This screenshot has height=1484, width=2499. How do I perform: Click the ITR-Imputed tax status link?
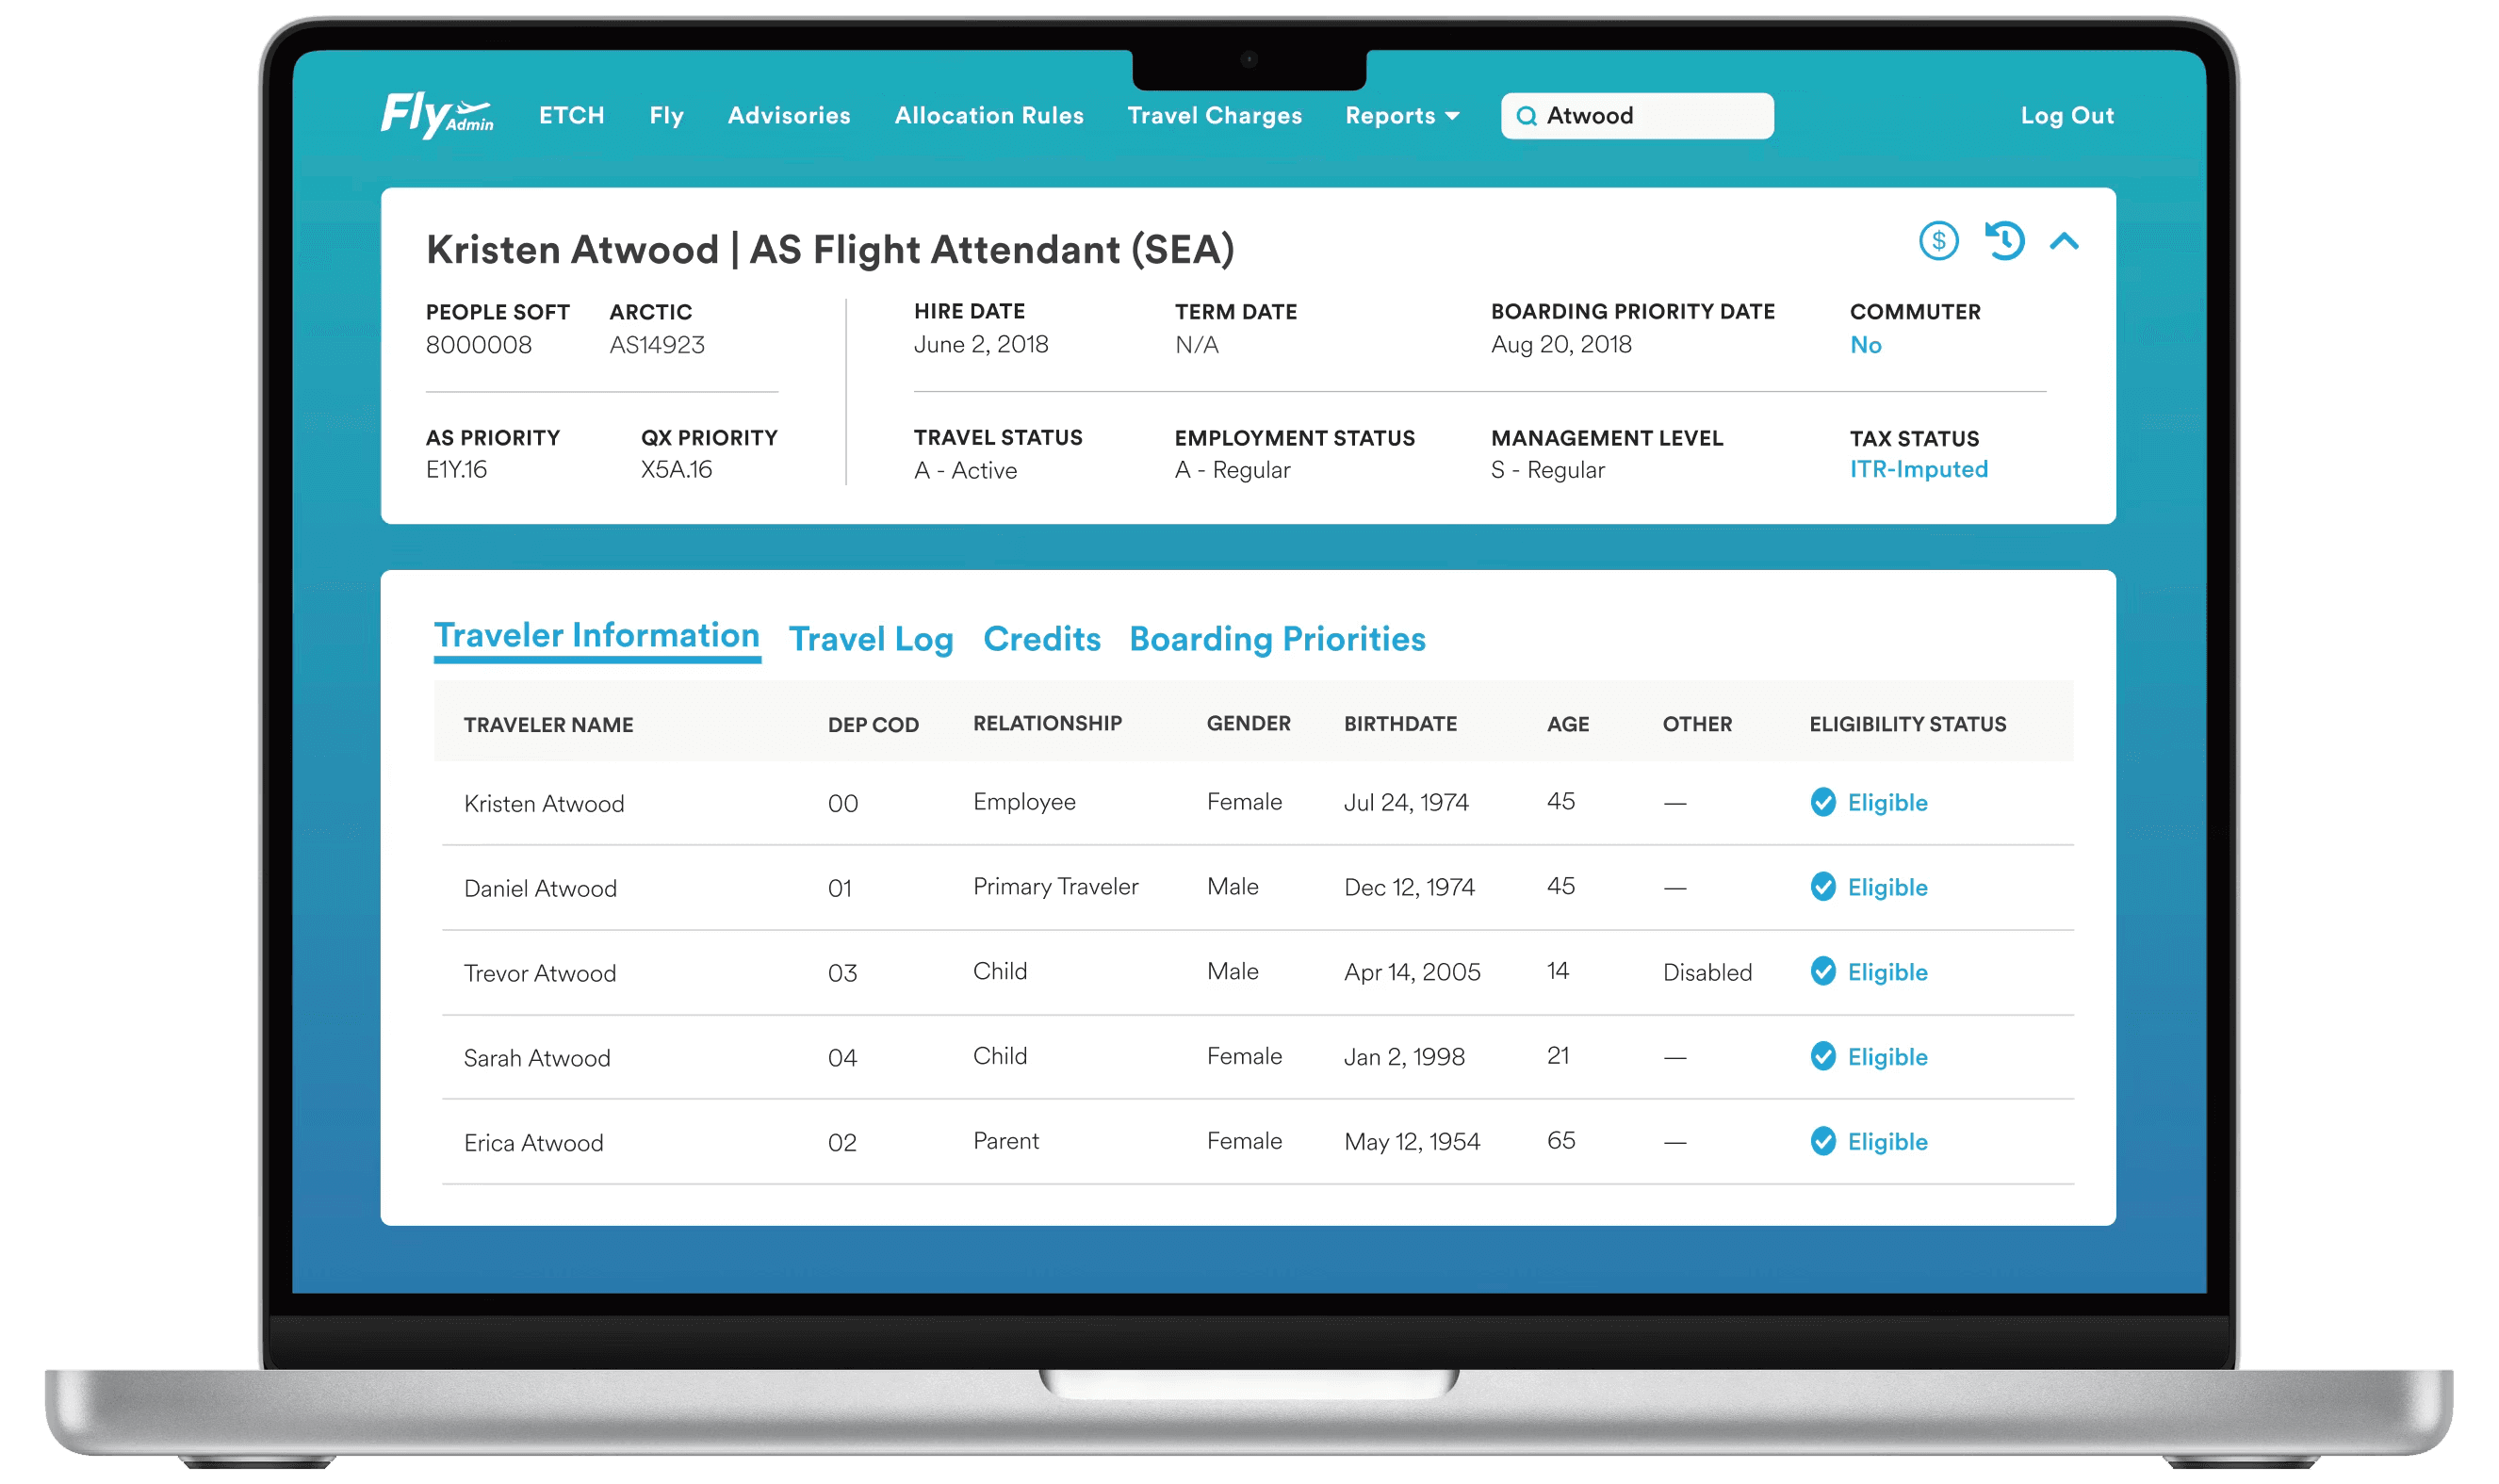[1918, 469]
